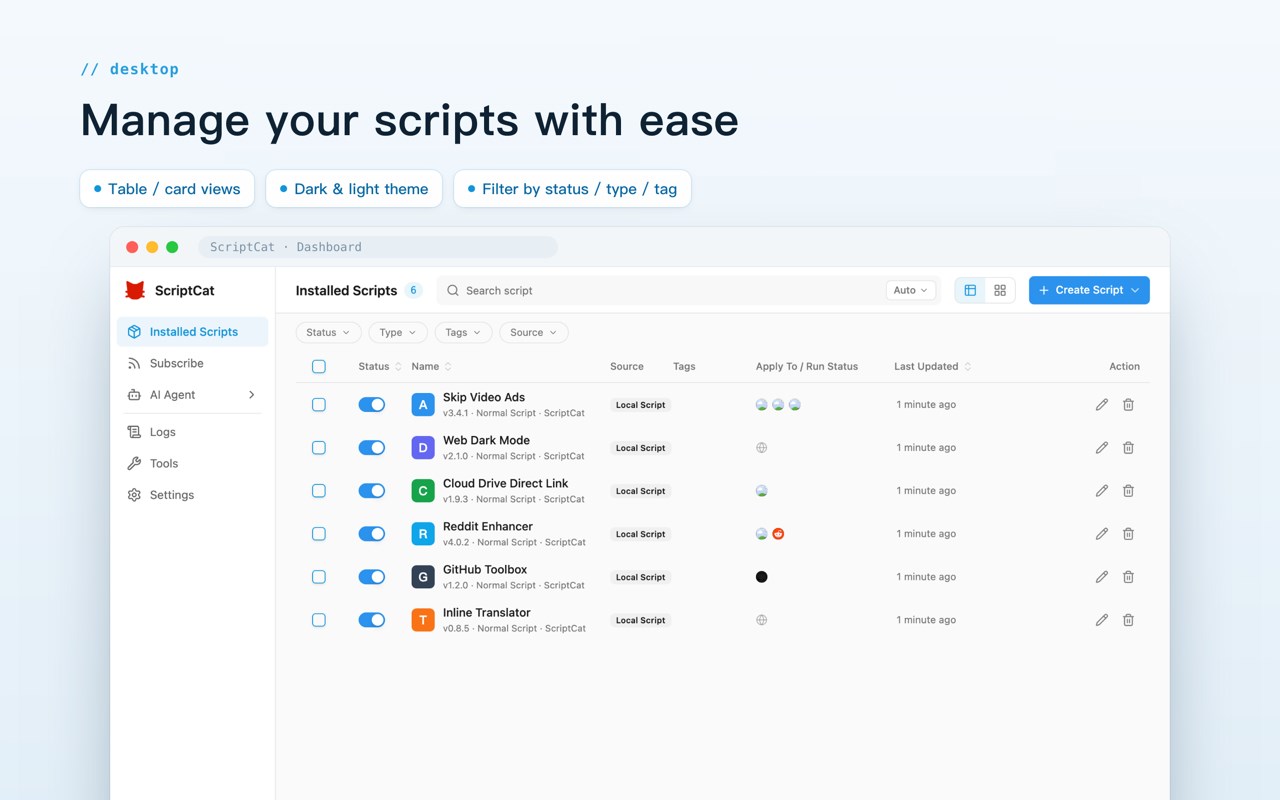Click the Local Script tag on Reddit Enhancer

tap(641, 534)
